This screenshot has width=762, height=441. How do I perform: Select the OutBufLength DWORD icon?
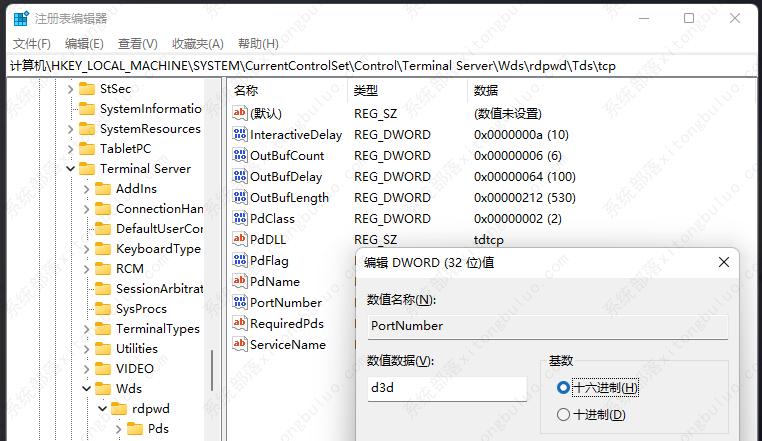239,197
